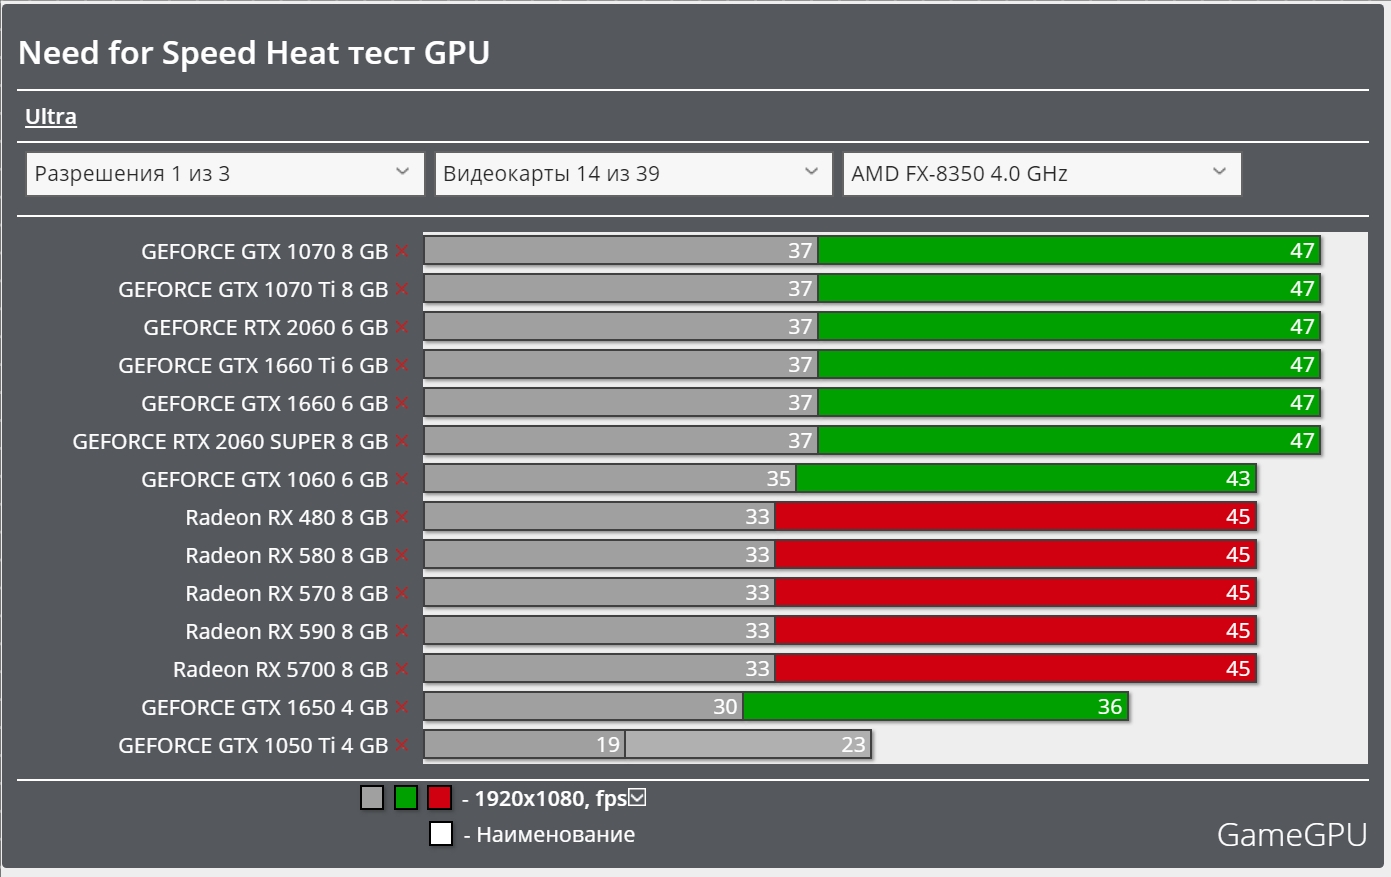Click the GameGPU logo link
1391x877 pixels.
coord(1291,835)
